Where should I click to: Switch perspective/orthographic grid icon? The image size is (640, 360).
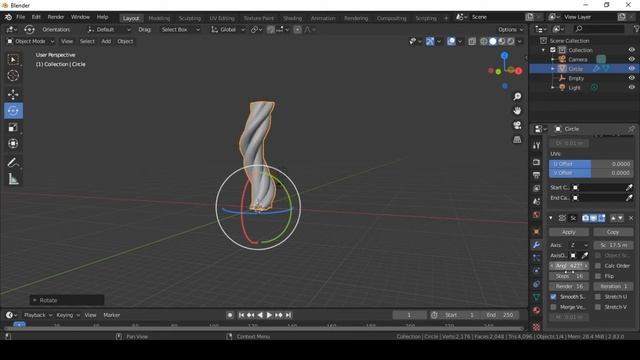[x=517, y=140]
